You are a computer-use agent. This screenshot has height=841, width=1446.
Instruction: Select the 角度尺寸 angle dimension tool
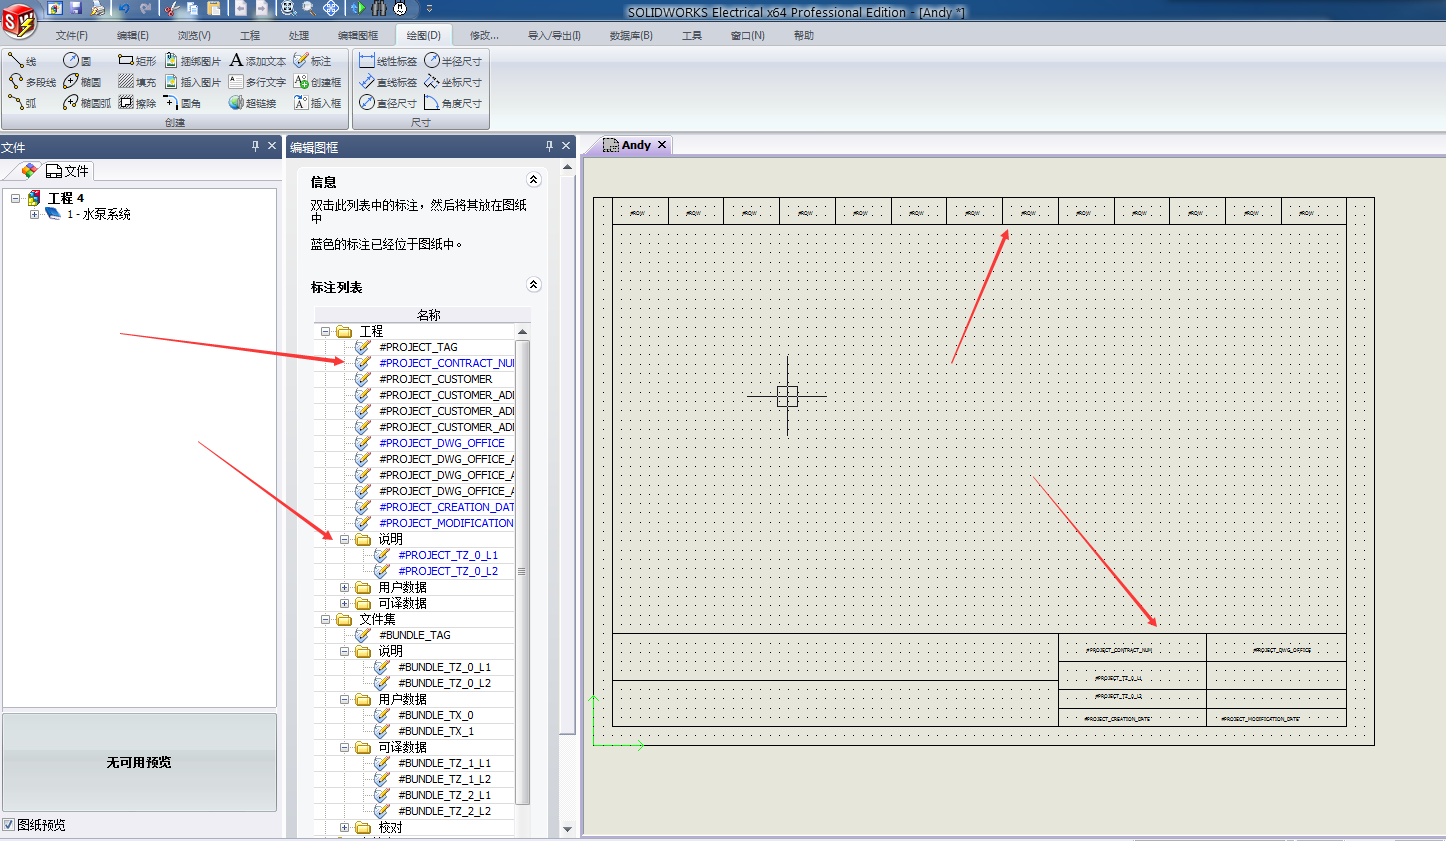click(x=453, y=103)
